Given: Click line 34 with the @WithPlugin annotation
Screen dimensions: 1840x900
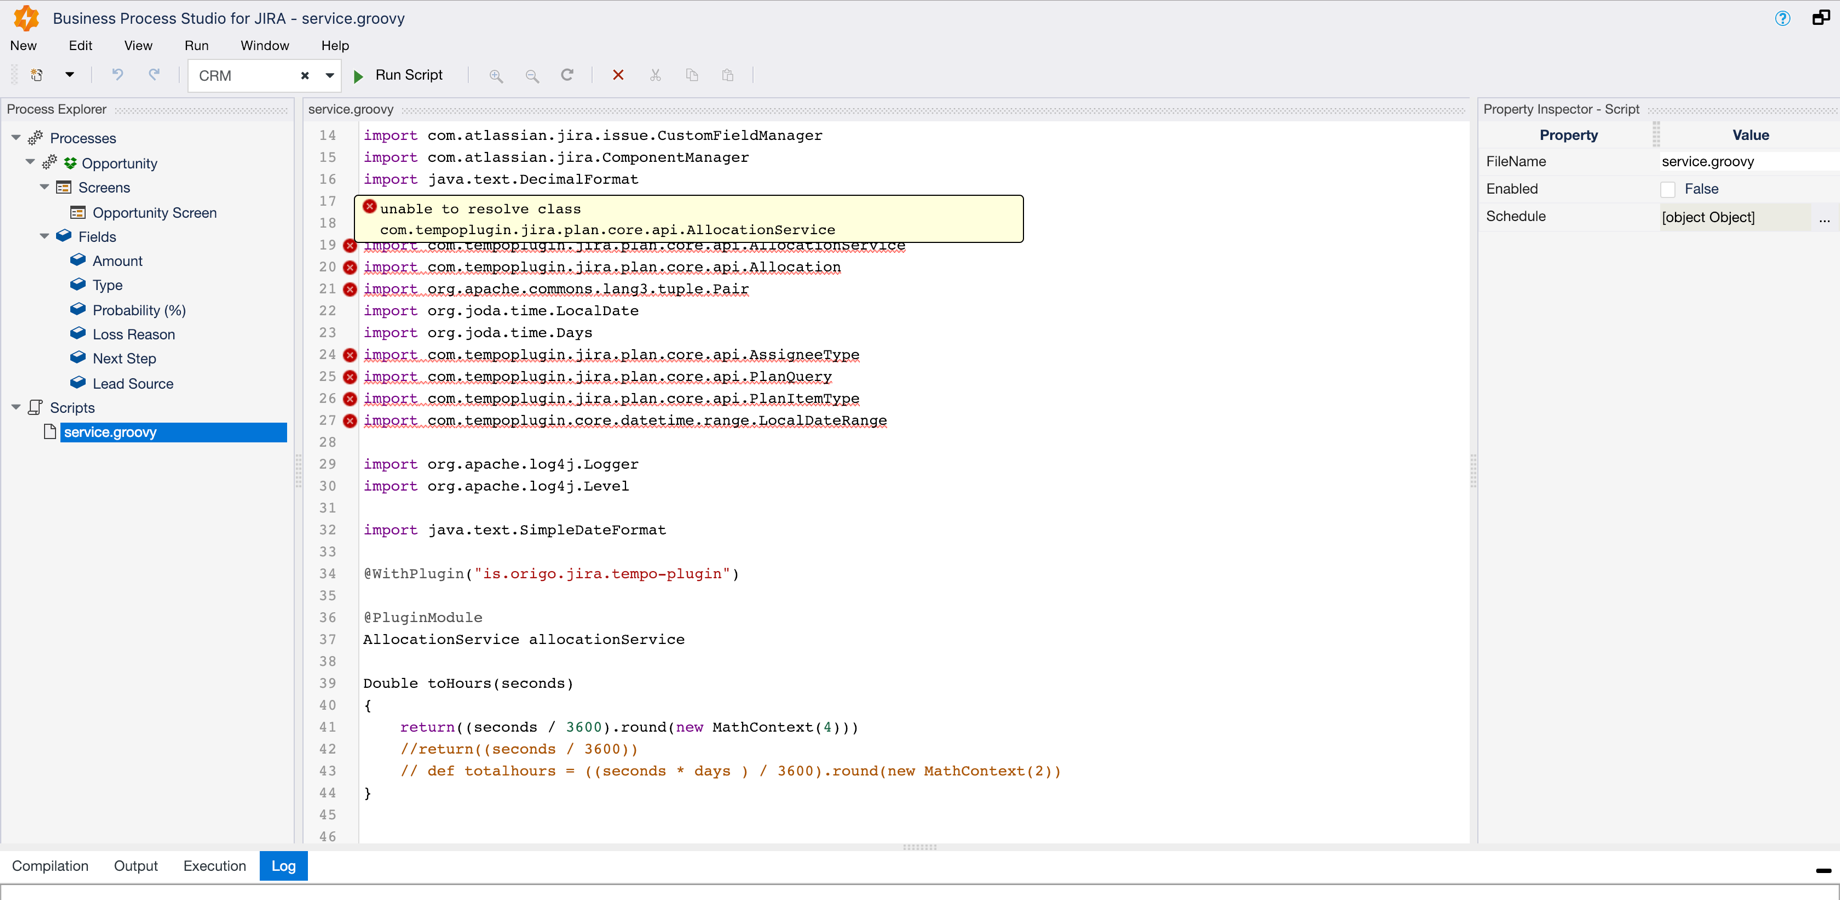Looking at the screenshot, I should (x=551, y=574).
